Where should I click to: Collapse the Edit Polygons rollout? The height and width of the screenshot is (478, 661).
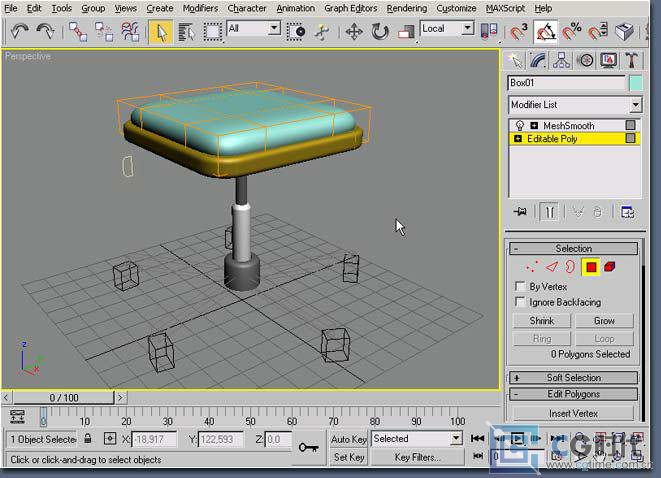(x=573, y=394)
